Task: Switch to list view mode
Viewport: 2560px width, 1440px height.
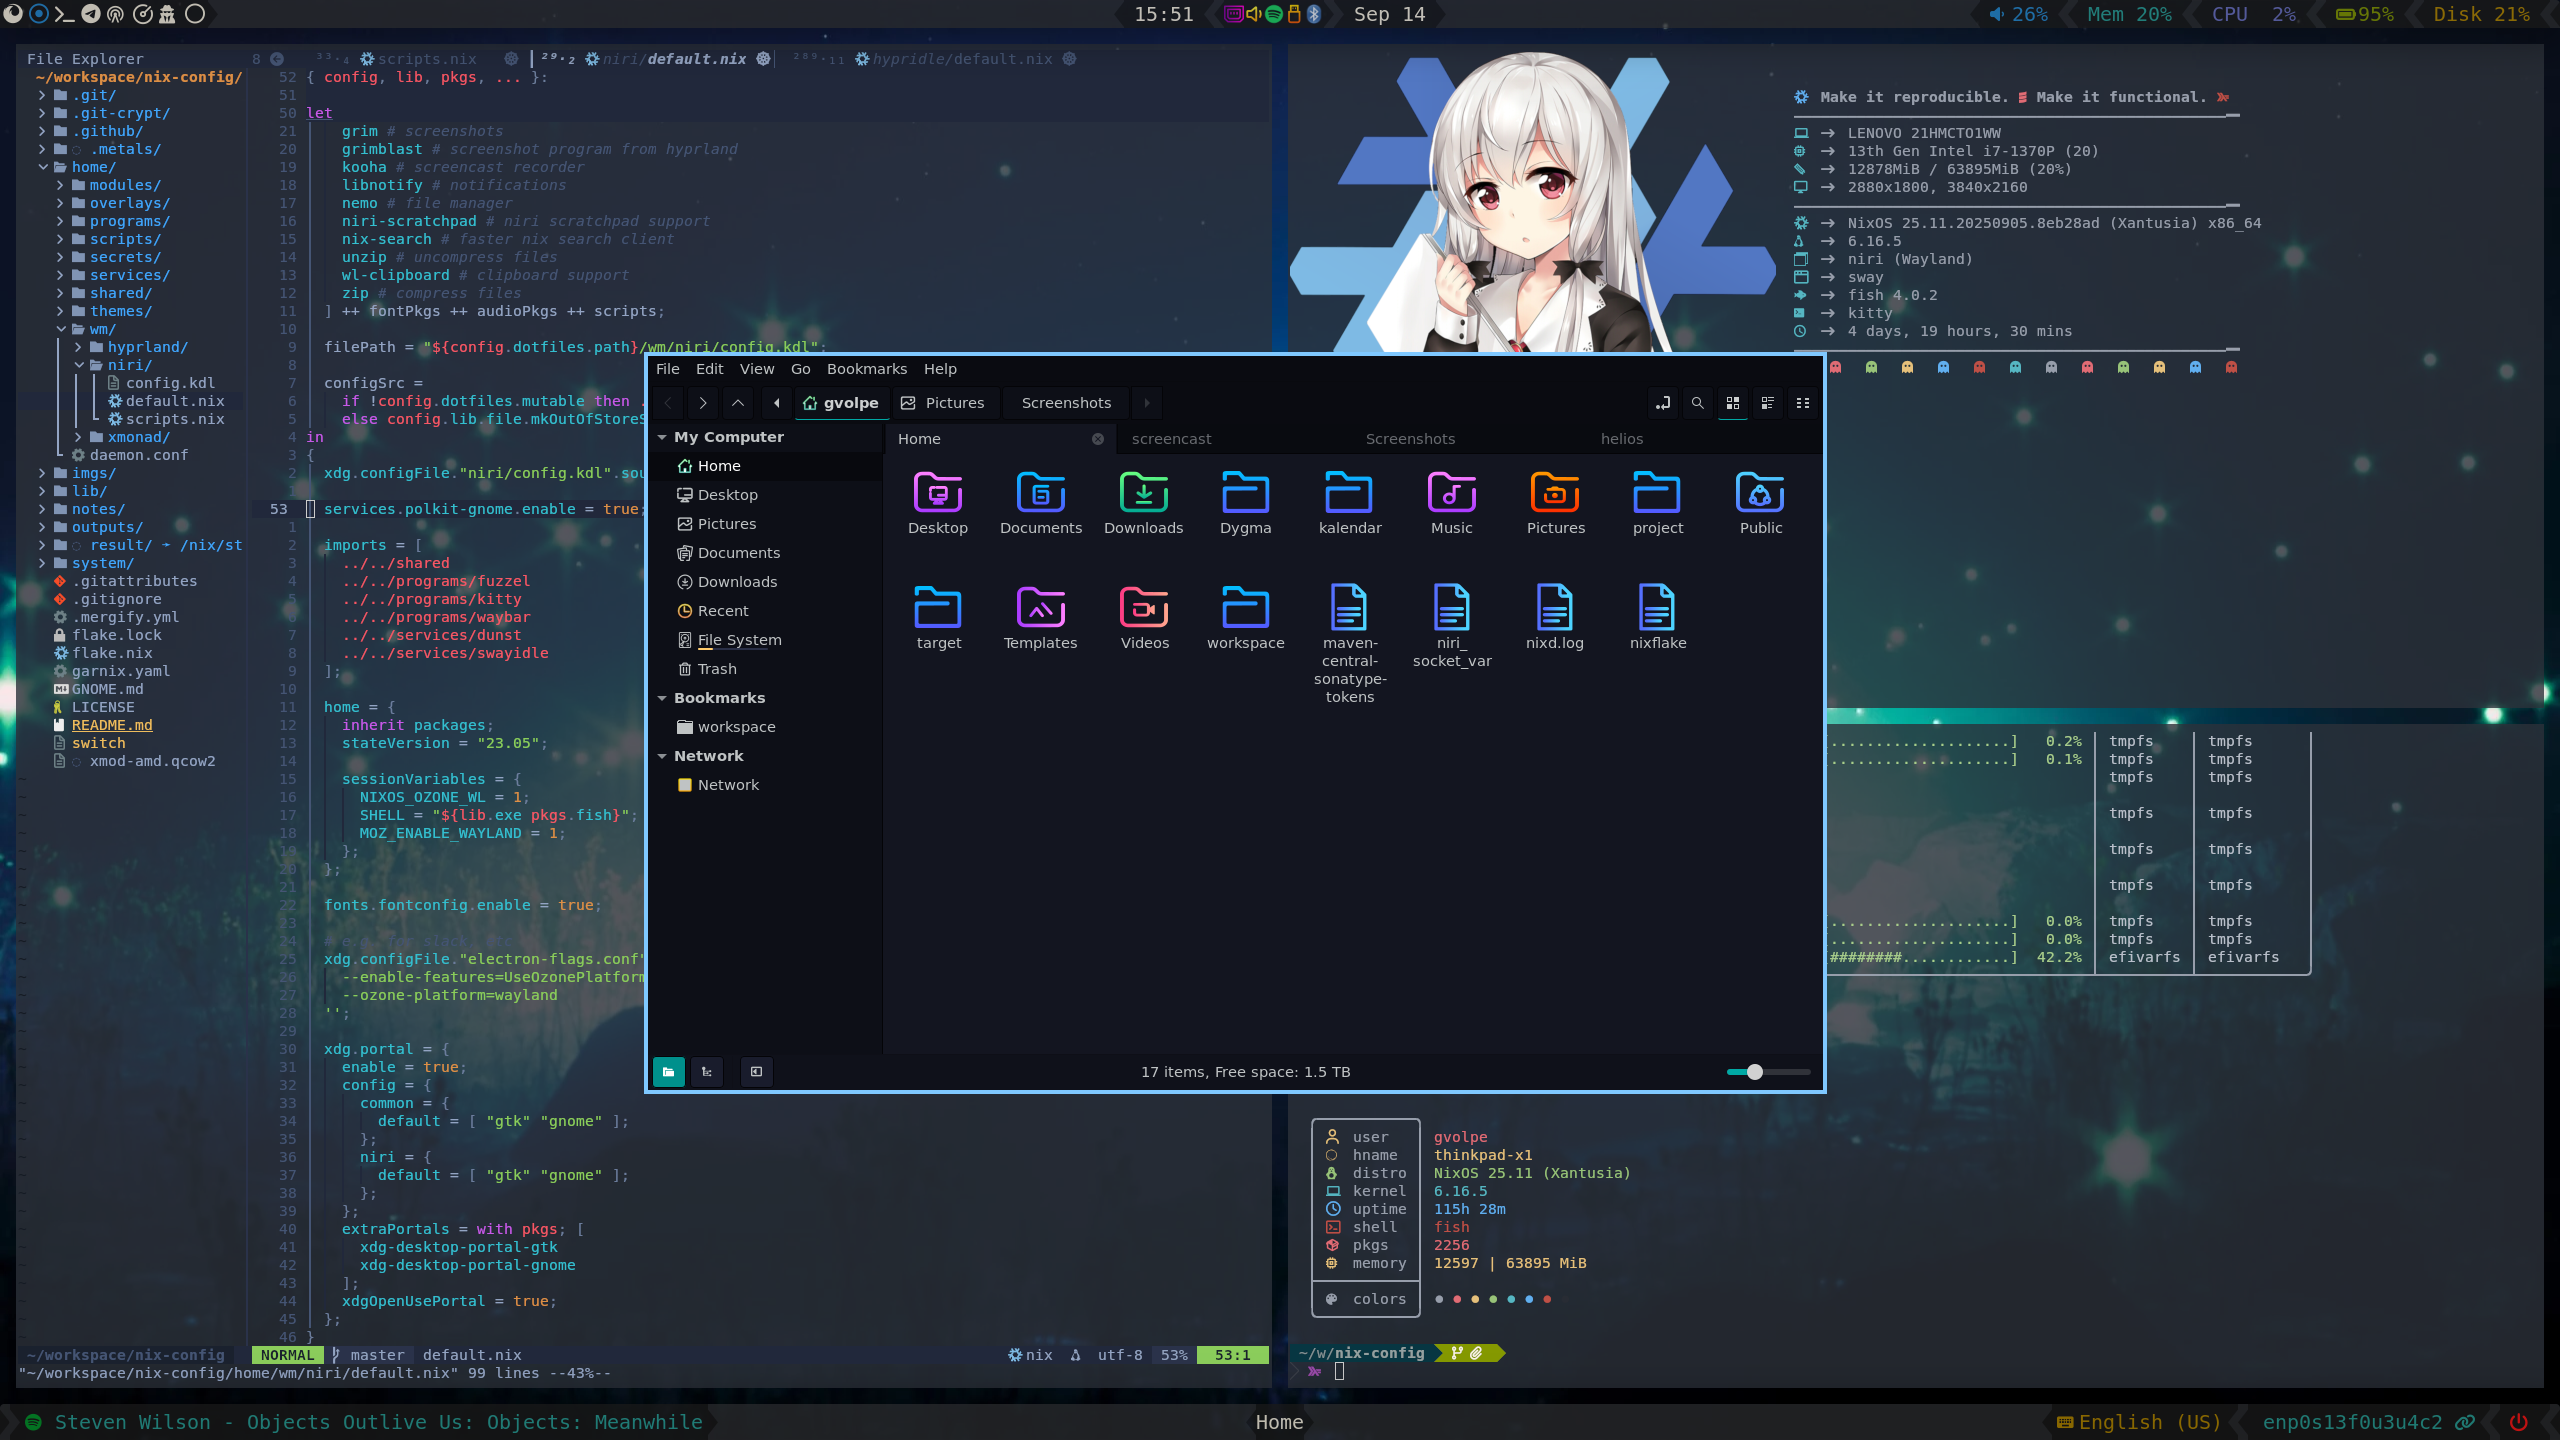Action: point(1767,403)
